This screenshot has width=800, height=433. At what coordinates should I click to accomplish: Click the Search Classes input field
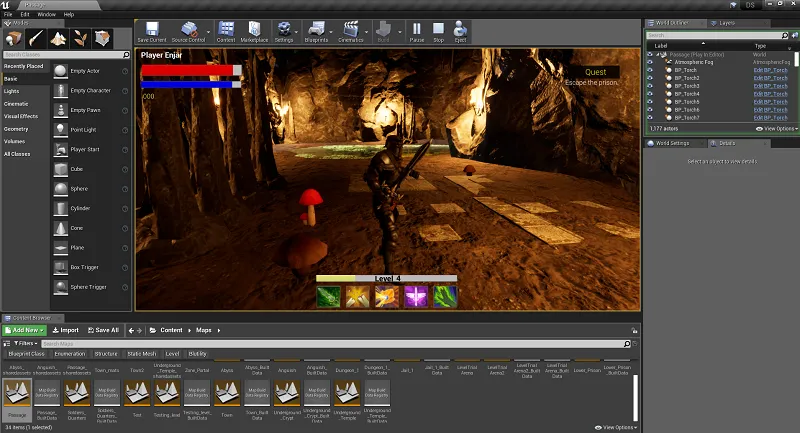pos(66,55)
